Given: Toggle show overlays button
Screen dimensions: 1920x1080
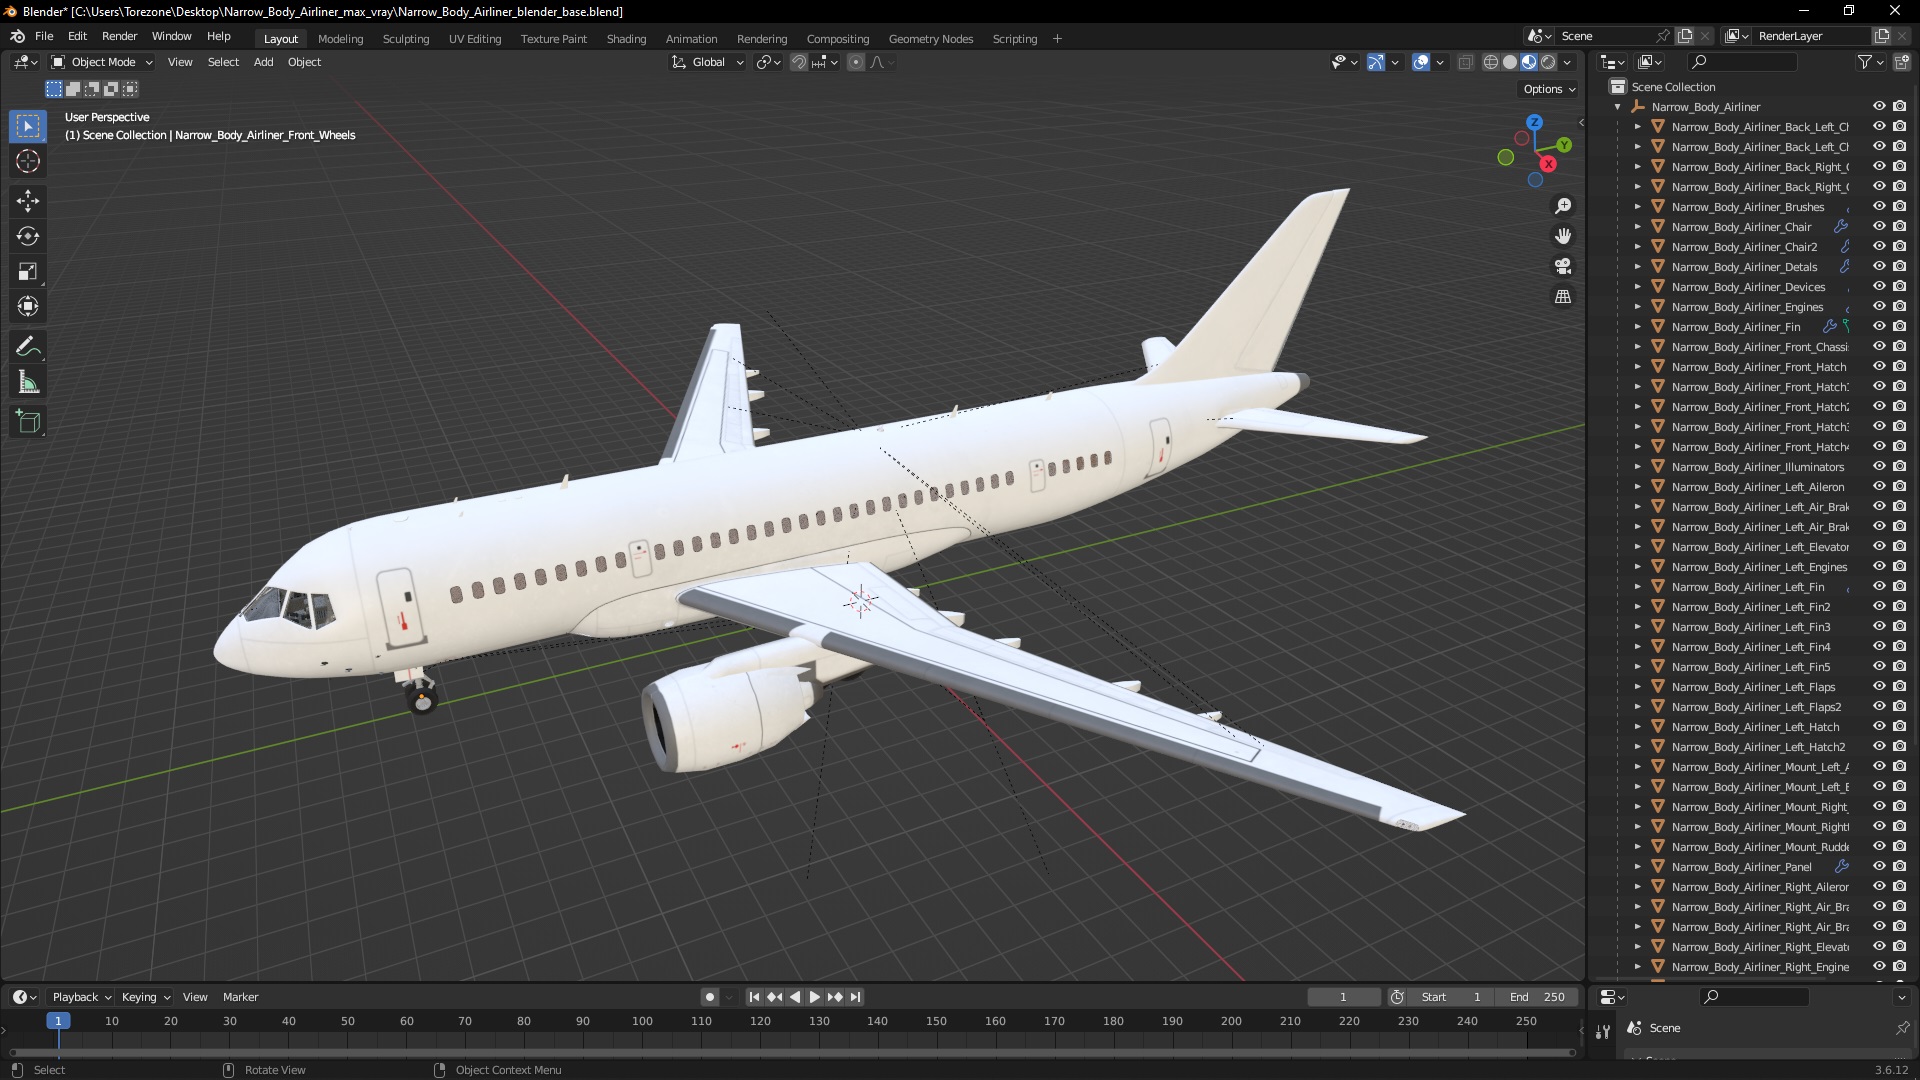Looking at the screenshot, I should [1421, 62].
